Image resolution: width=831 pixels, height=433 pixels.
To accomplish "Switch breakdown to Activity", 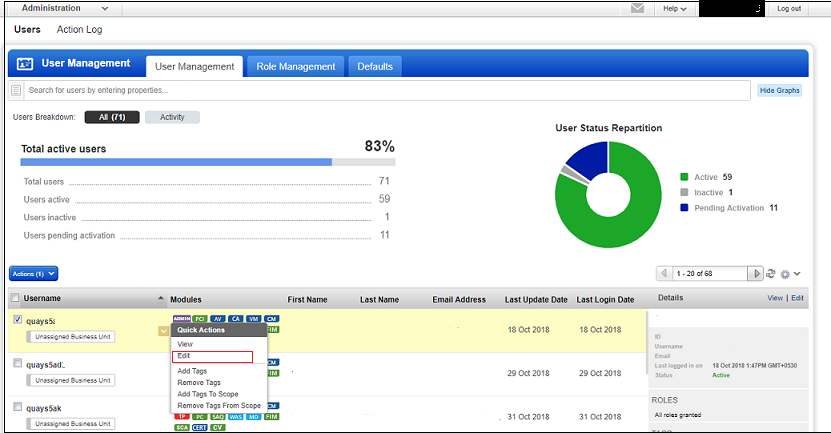I will (x=172, y=117).
